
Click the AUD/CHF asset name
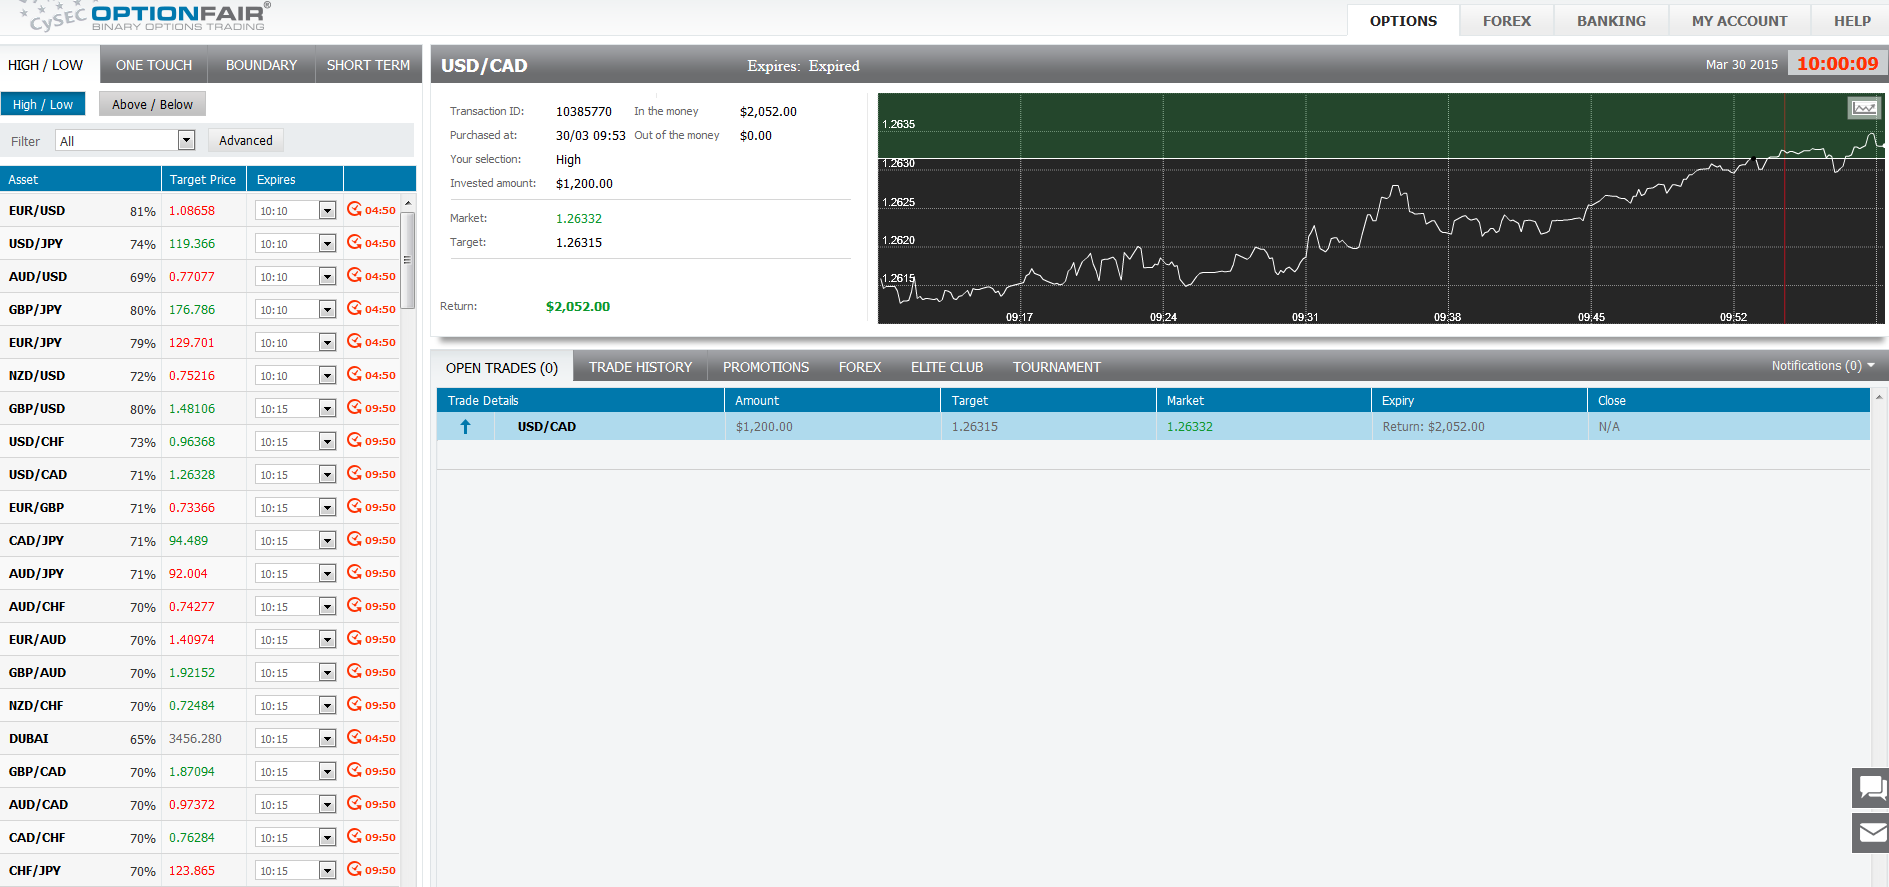tap(37, 606)
